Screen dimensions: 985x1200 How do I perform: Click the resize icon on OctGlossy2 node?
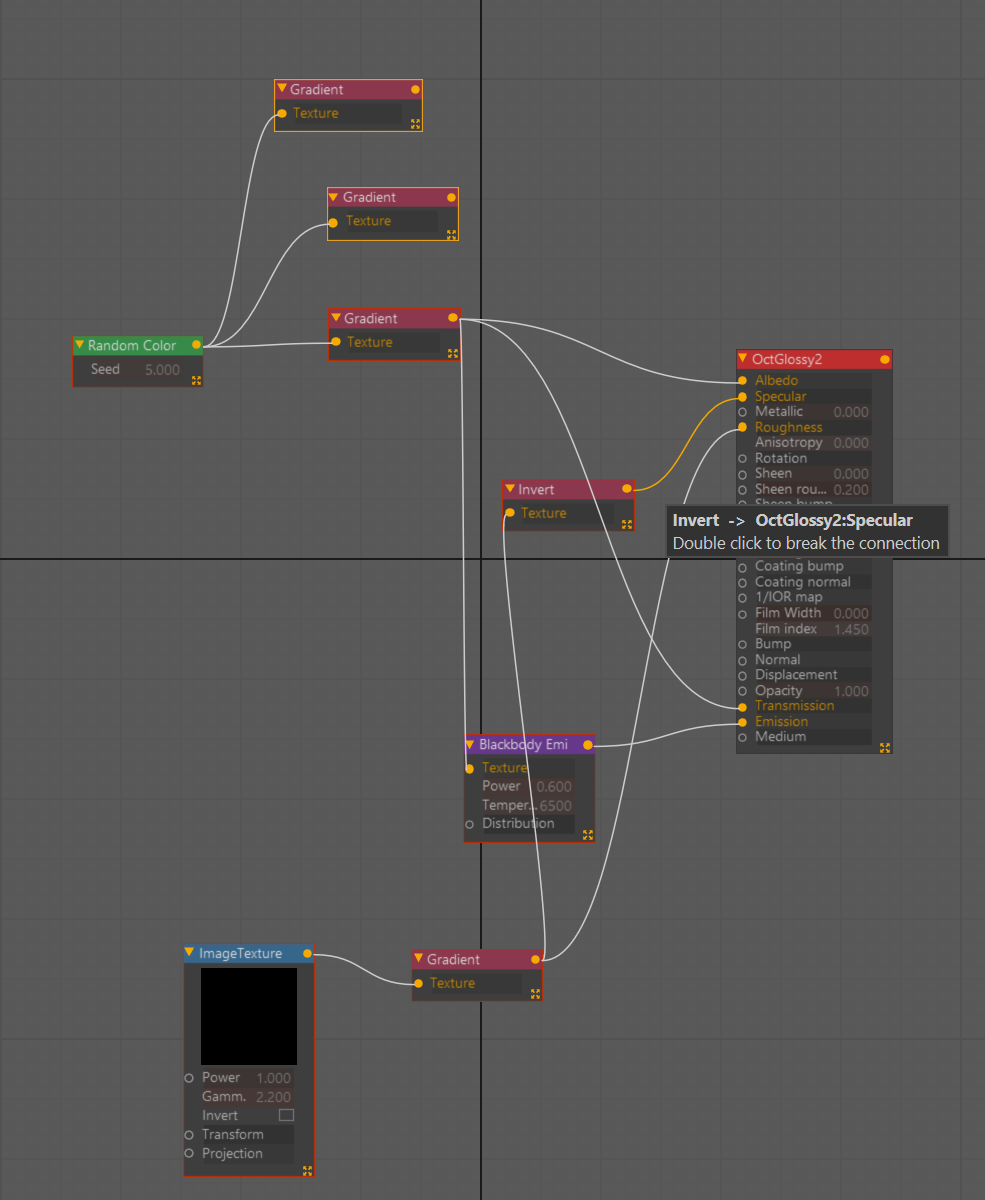pyautogui.click(x=884, y=747)
